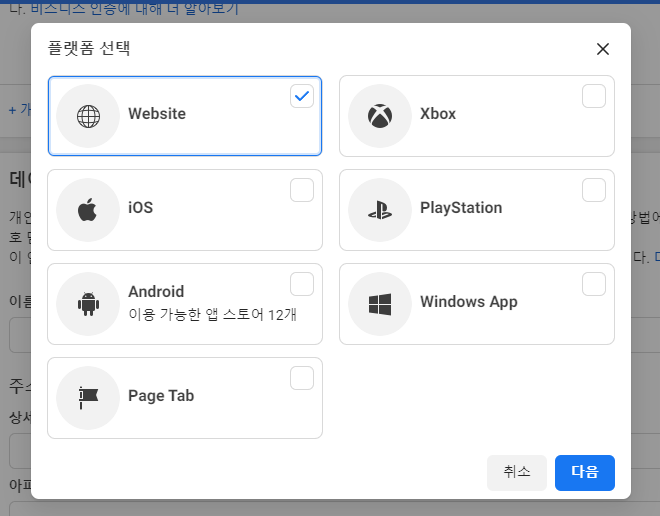This screenshot has width=660, height=516.
Task: Select the Xbox label text
Action: coord(438,114)
